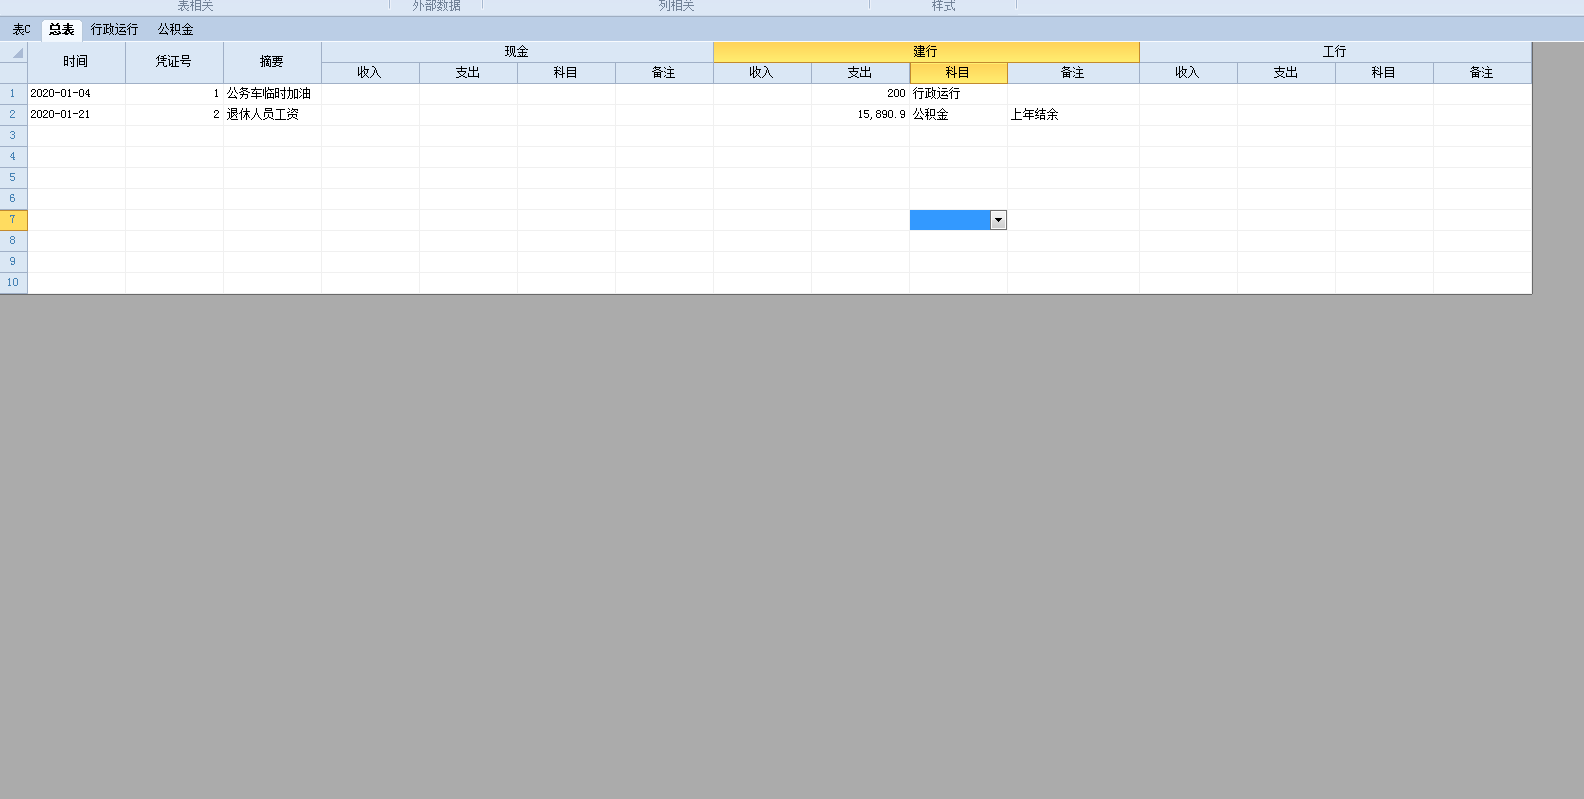Viewport: 1584px width, 799px height.
Task: Click the select-all corner triangle
Action: click(x=15, y=53)
